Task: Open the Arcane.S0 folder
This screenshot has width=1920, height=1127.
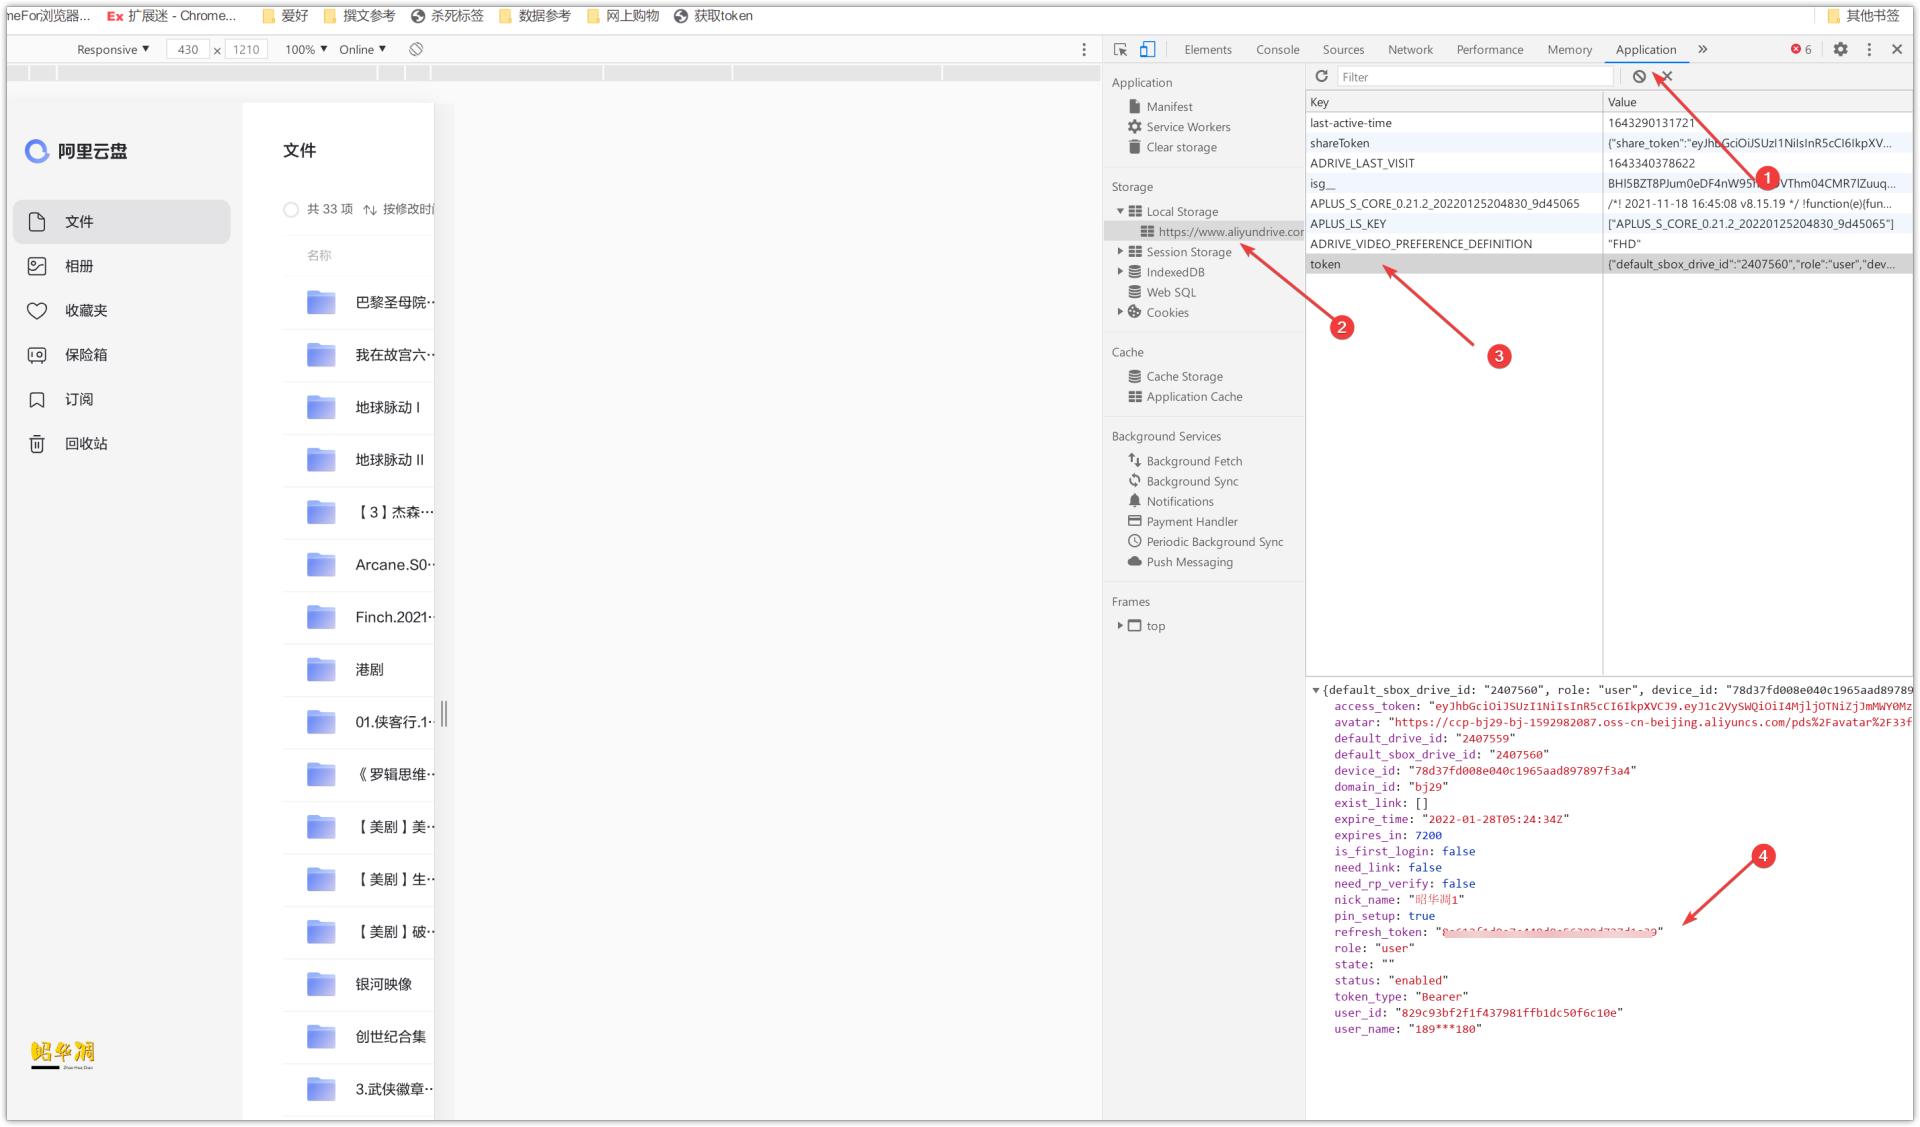Action: [x=359, y=564]
